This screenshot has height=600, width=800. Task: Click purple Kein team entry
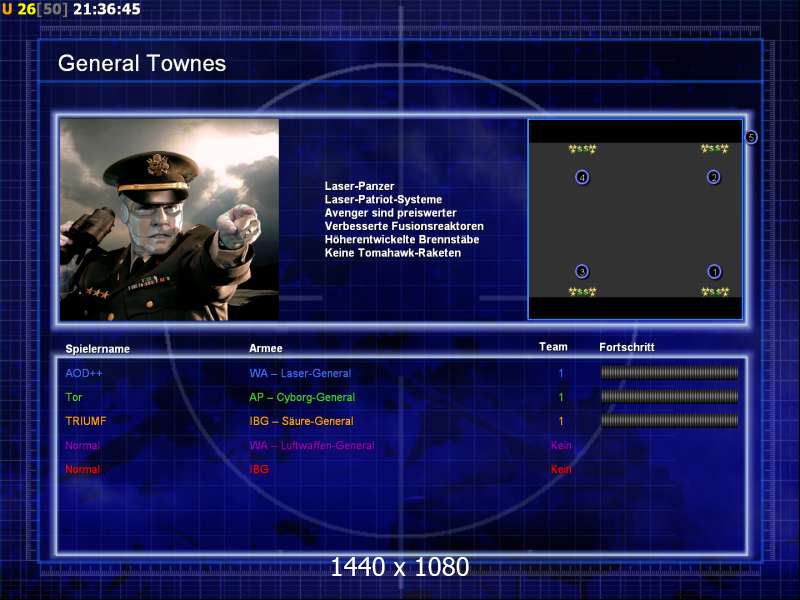tap(561, 445)
